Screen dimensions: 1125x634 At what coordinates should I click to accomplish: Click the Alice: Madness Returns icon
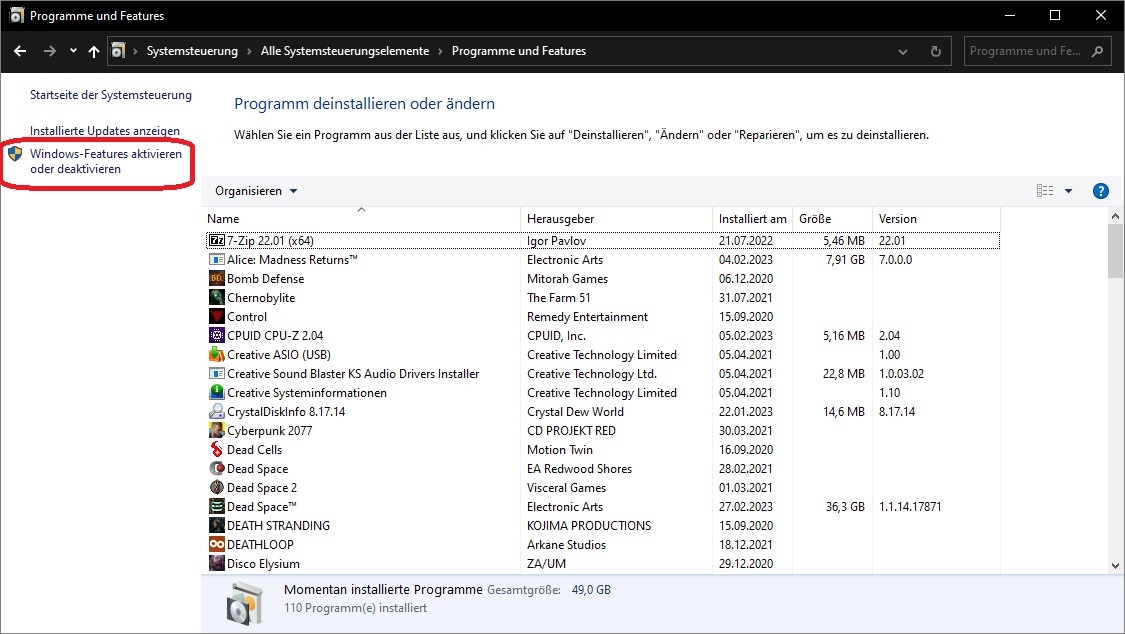(x=217, y=260)
